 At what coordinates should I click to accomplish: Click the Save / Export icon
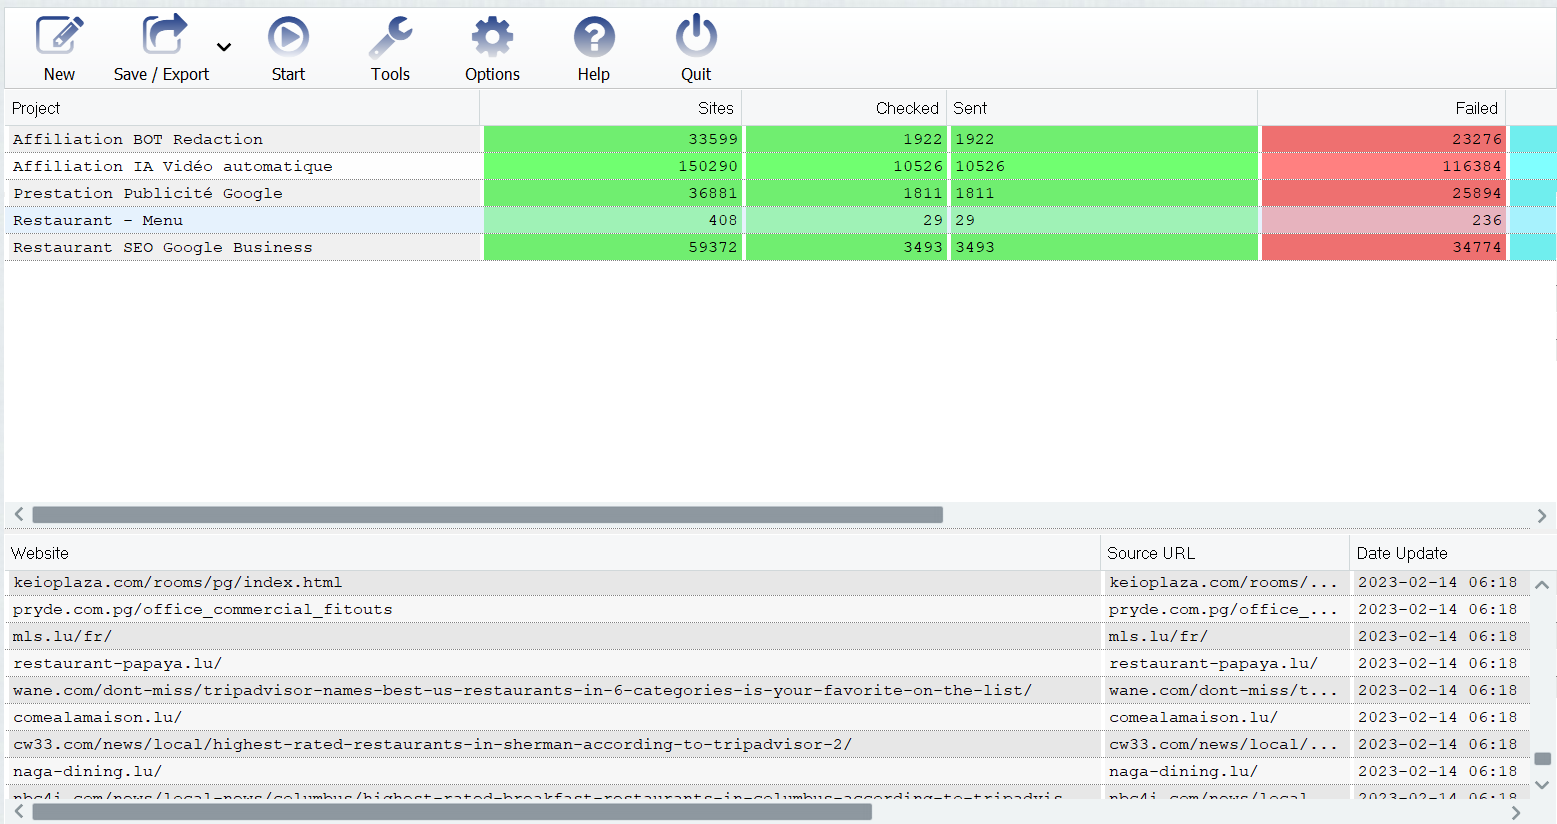163,37
